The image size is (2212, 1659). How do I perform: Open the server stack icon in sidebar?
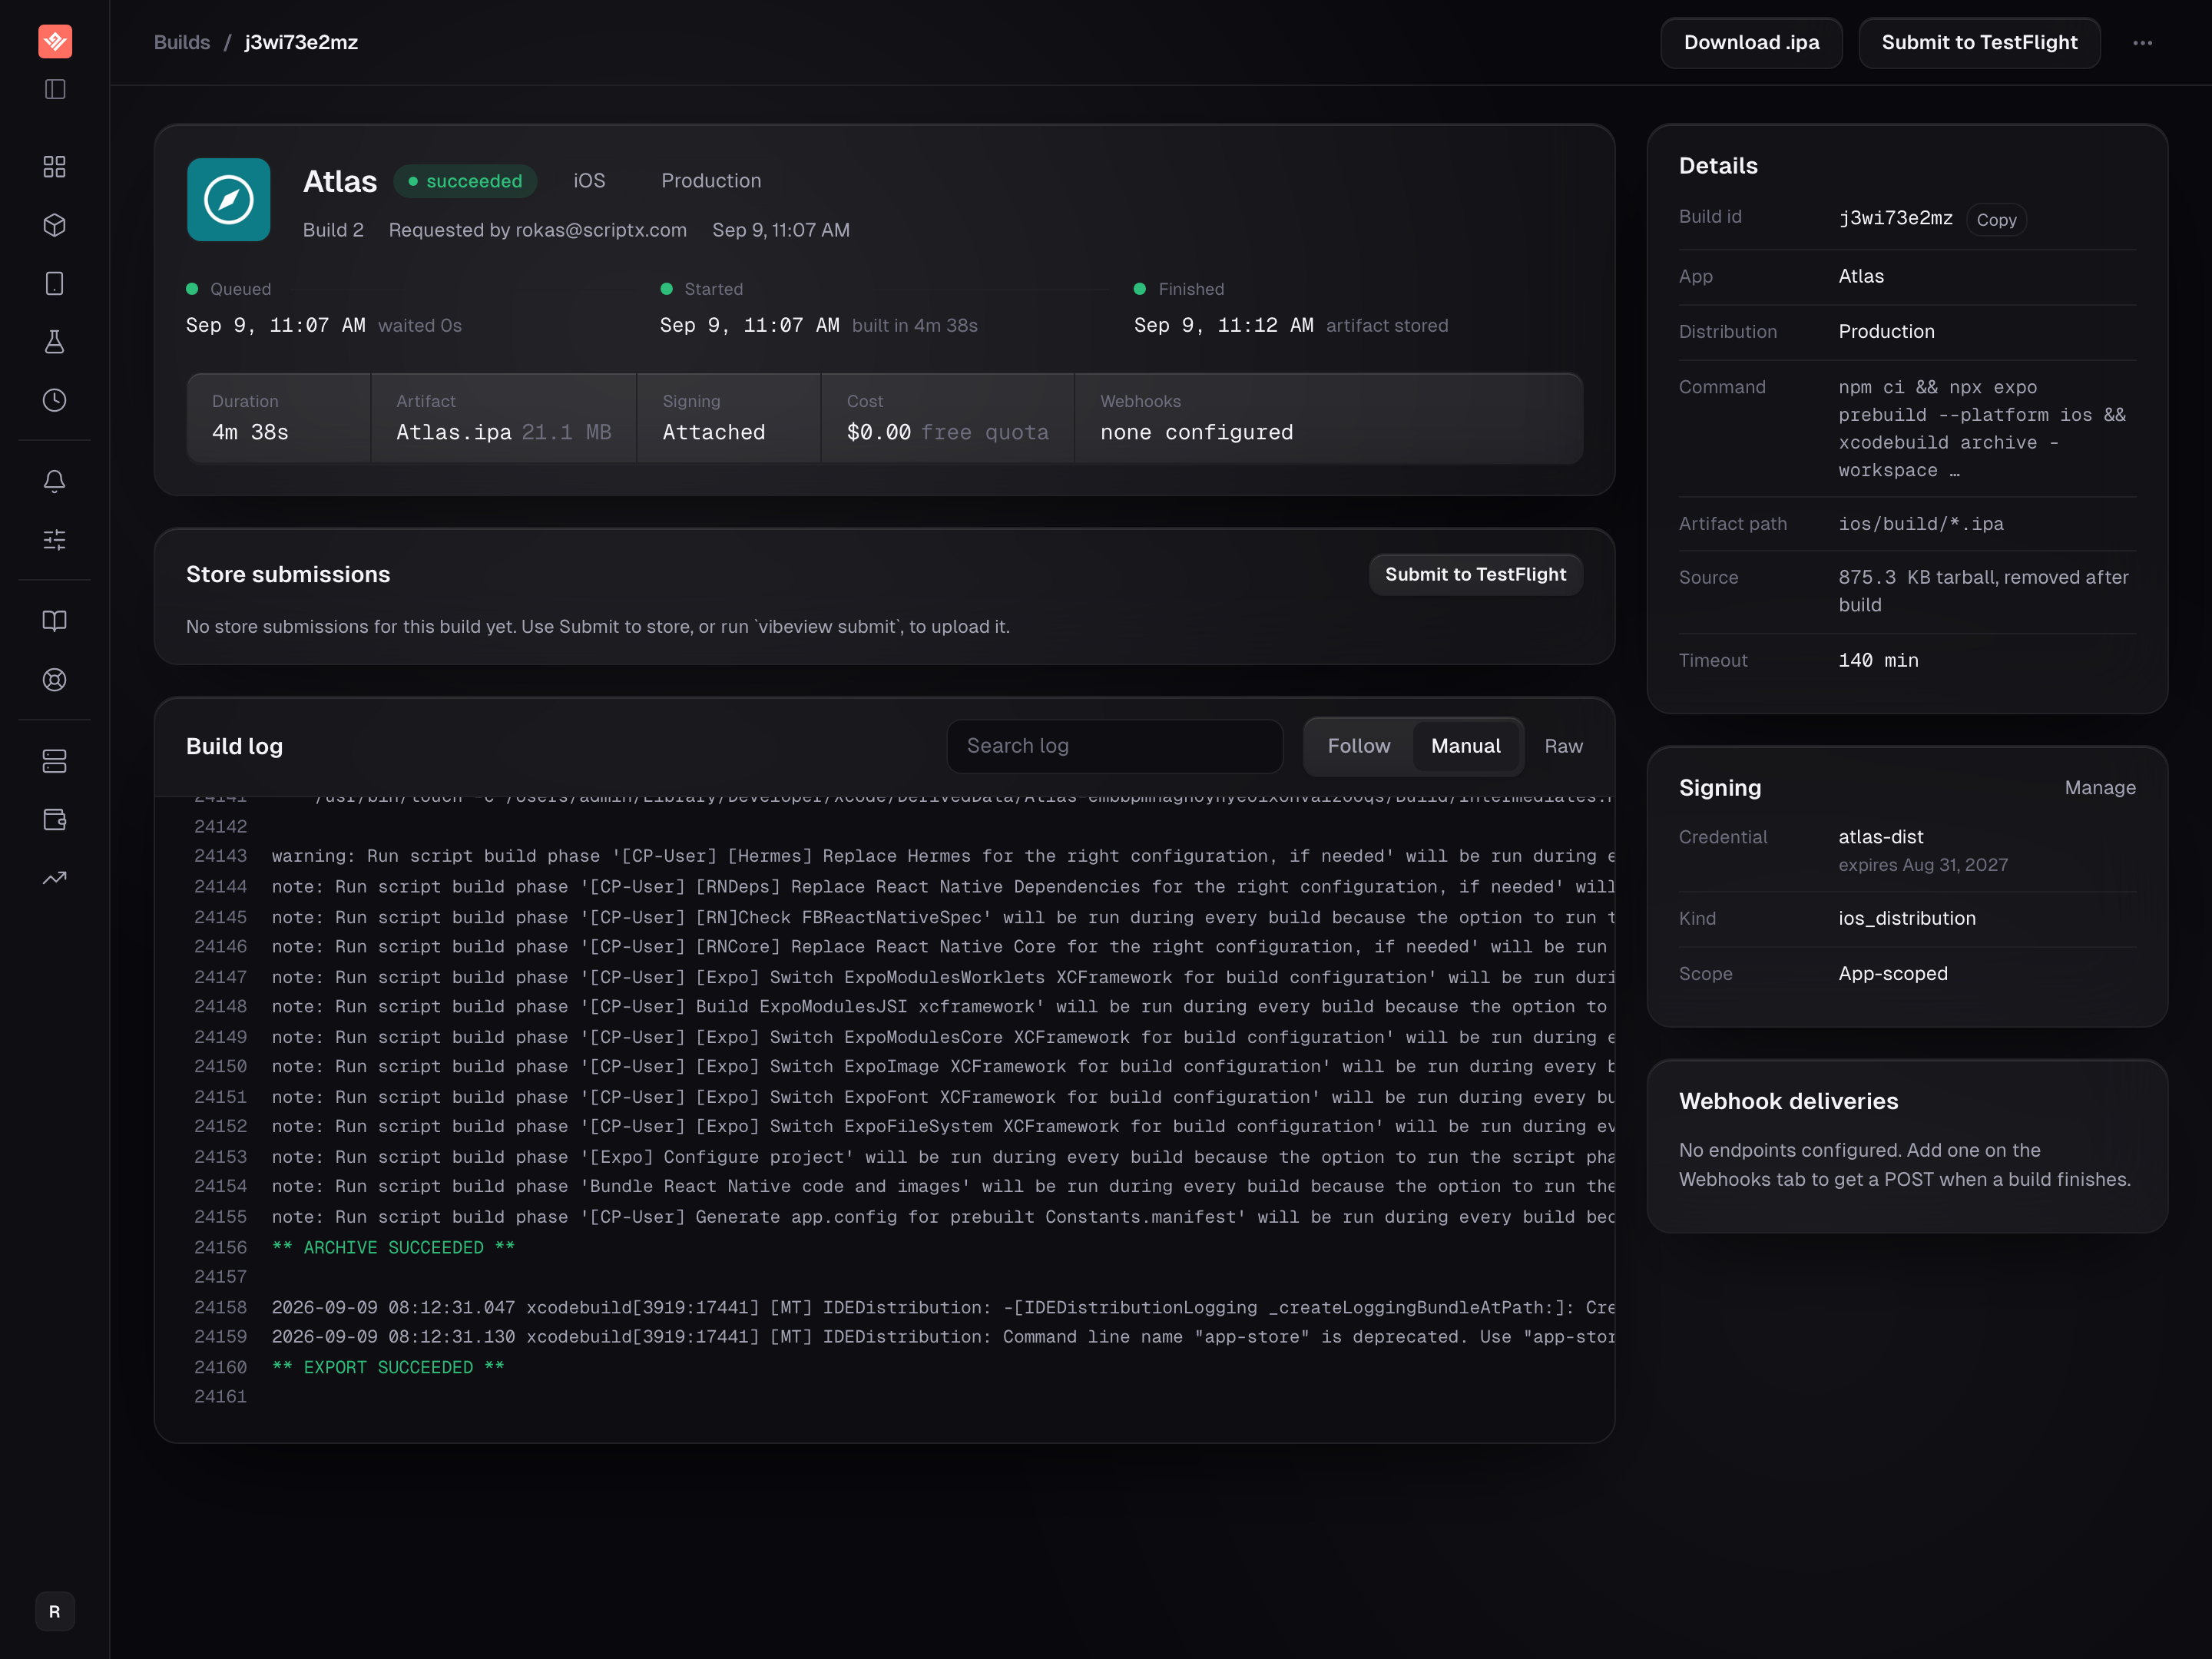click(55, 761)
